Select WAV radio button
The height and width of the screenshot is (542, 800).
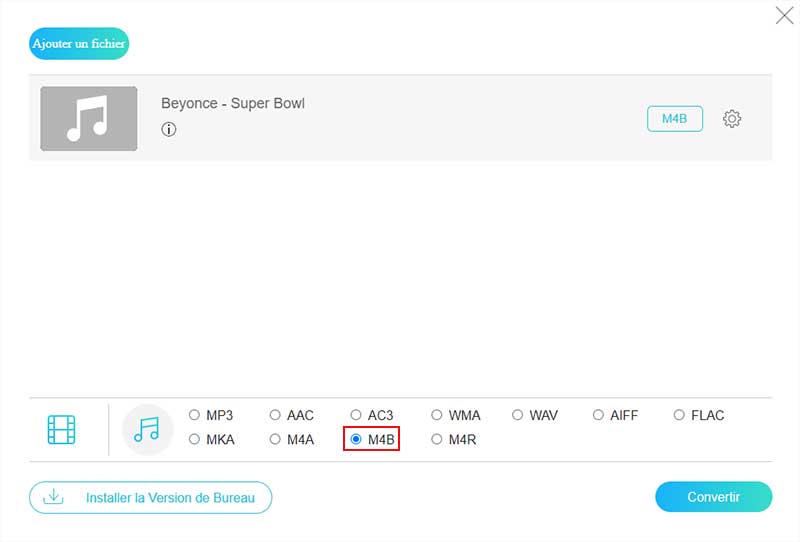(x=518, y=415)
